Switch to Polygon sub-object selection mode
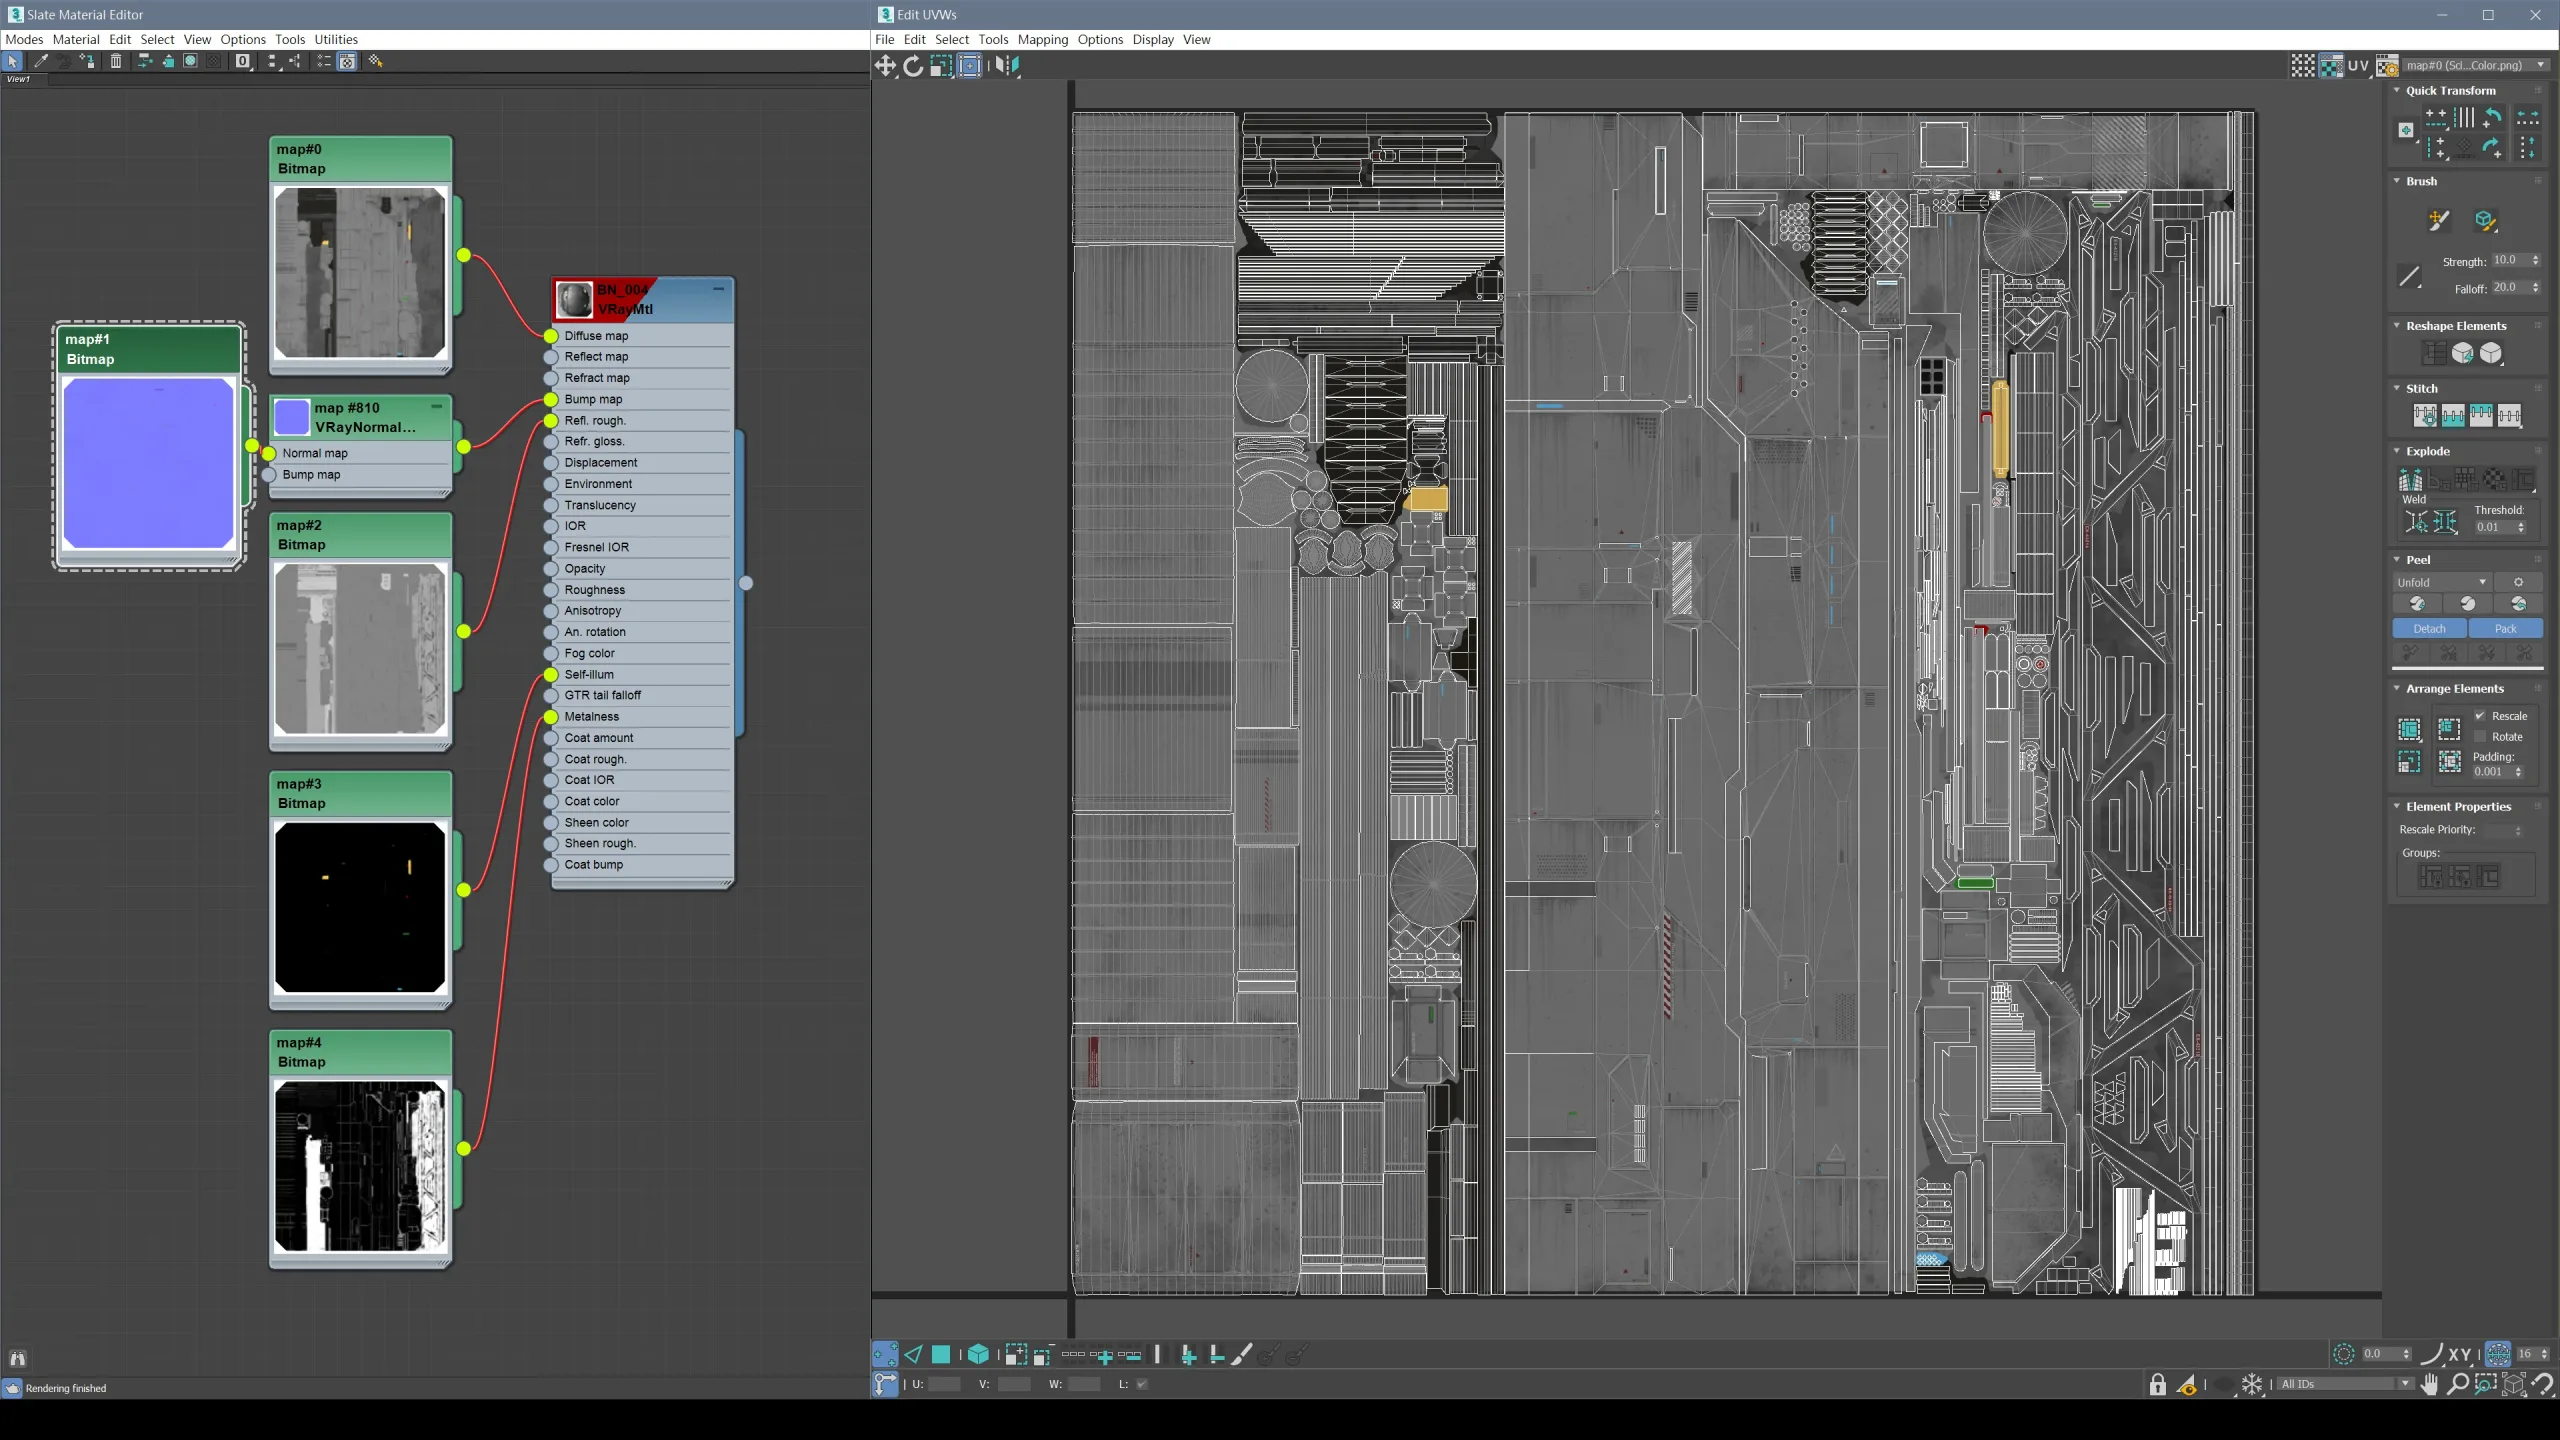This screenshot has height=1440, width=2560. (941, 1355)
